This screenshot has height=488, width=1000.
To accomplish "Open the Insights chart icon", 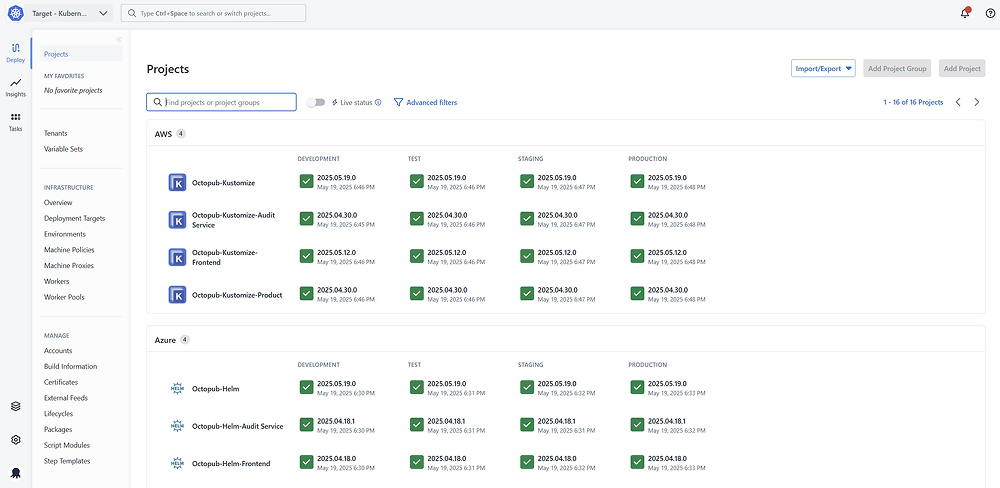I will pos(15,87).
